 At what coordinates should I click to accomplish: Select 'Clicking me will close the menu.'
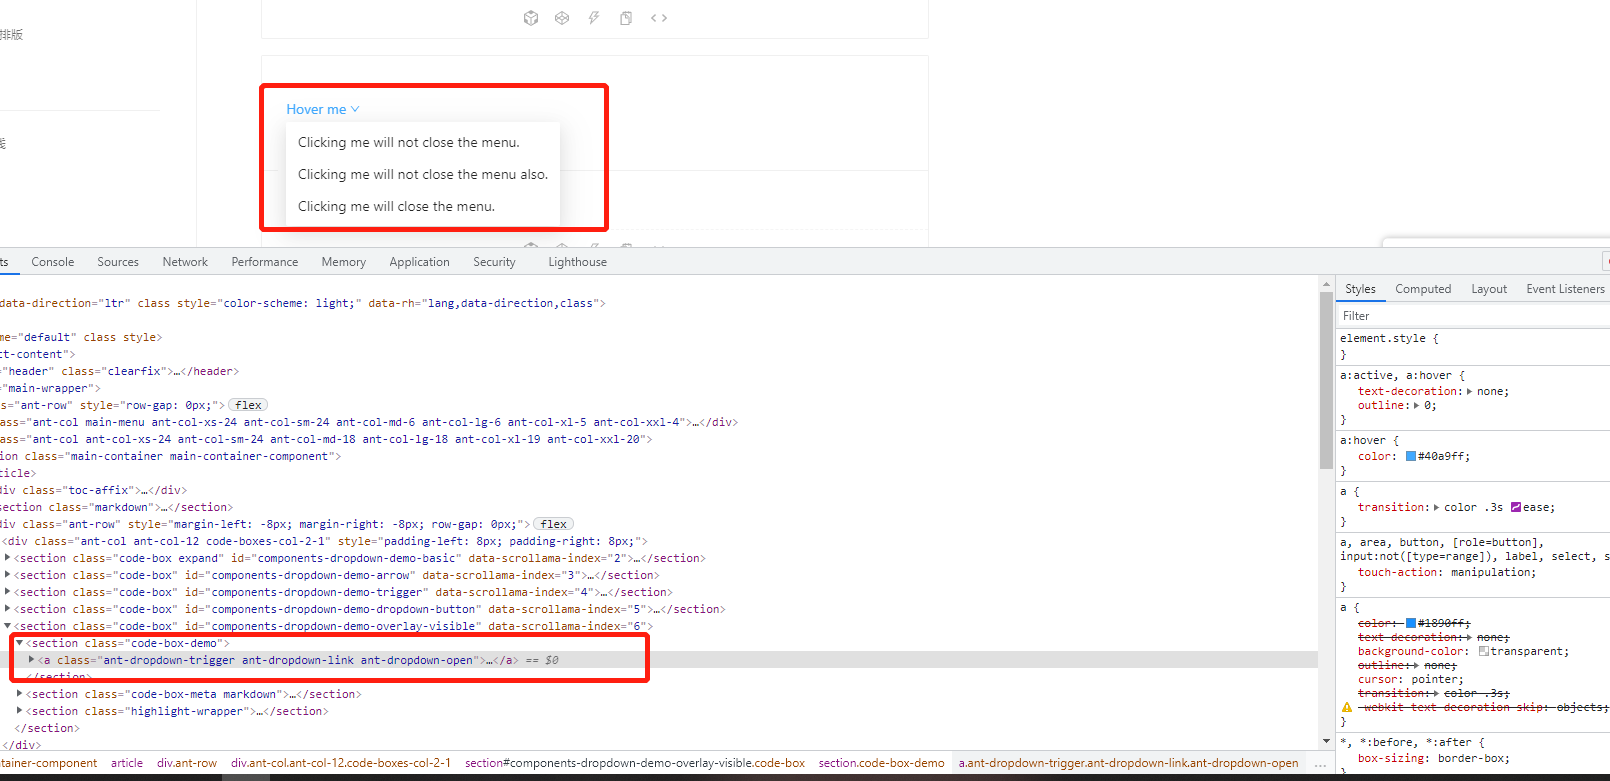[423, 206]
